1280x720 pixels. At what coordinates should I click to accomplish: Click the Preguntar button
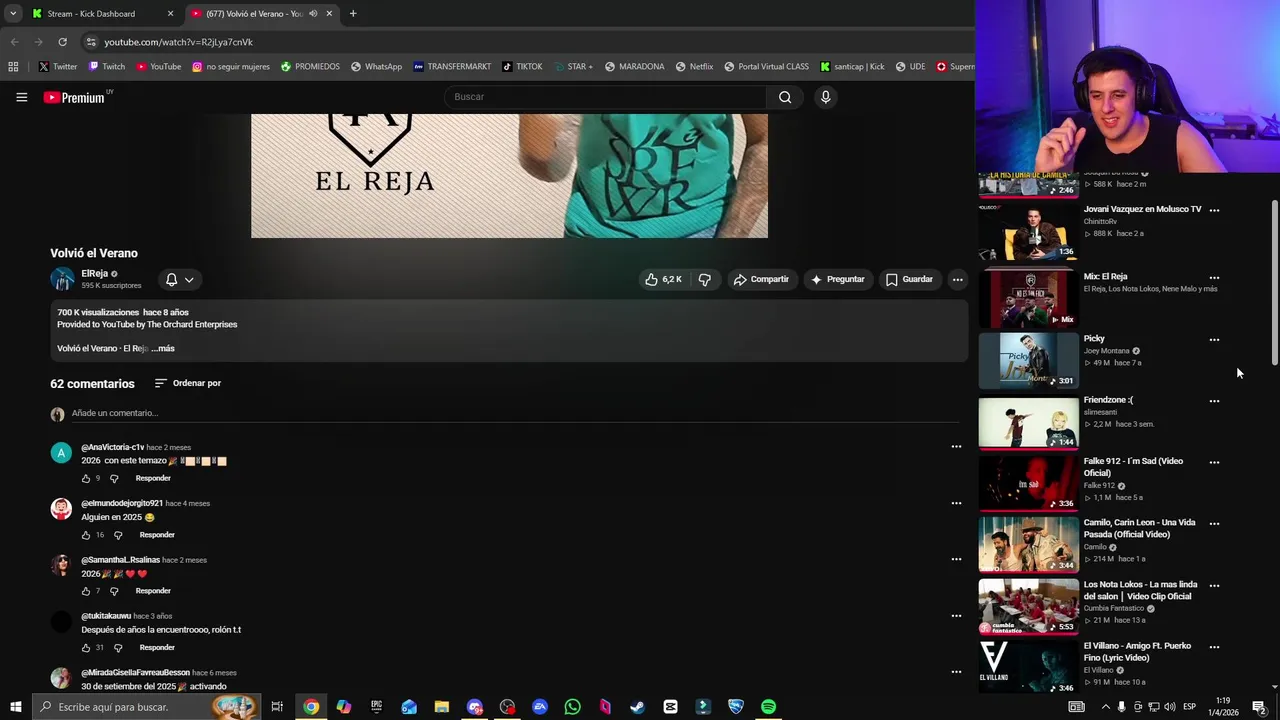(x=837, y=280)
